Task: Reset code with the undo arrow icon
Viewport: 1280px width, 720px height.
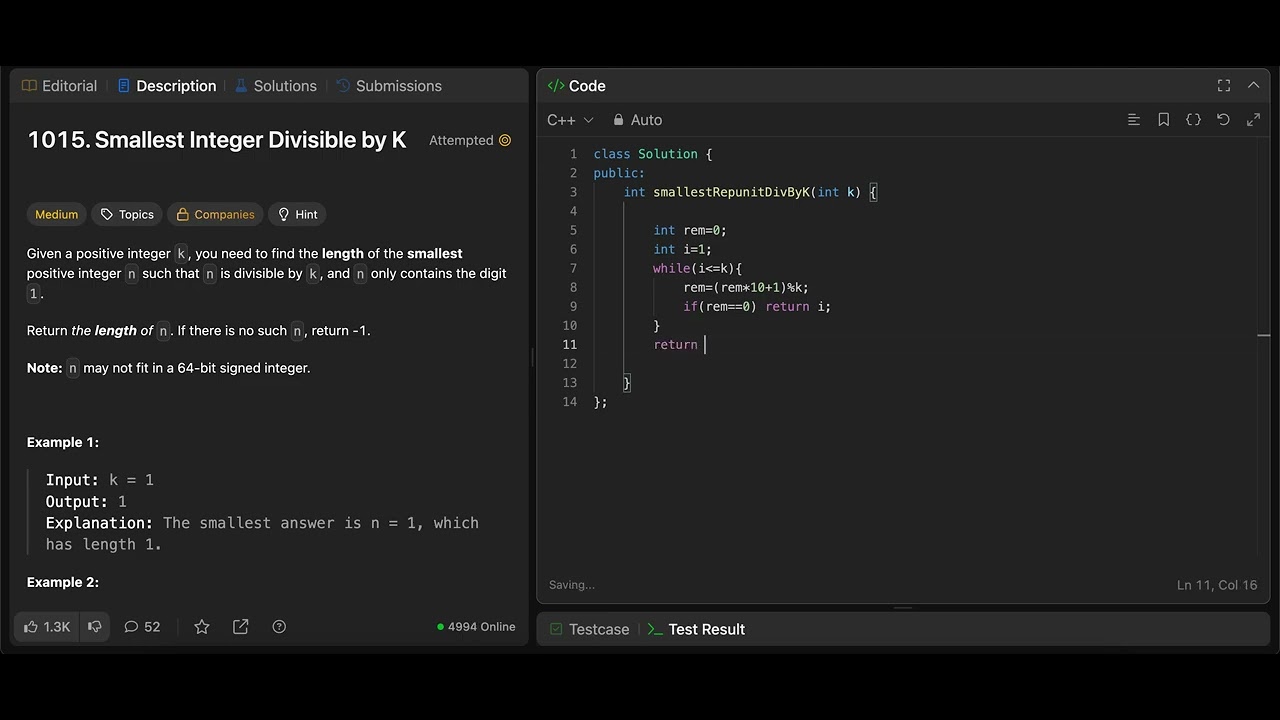Action: point(1223,120)
